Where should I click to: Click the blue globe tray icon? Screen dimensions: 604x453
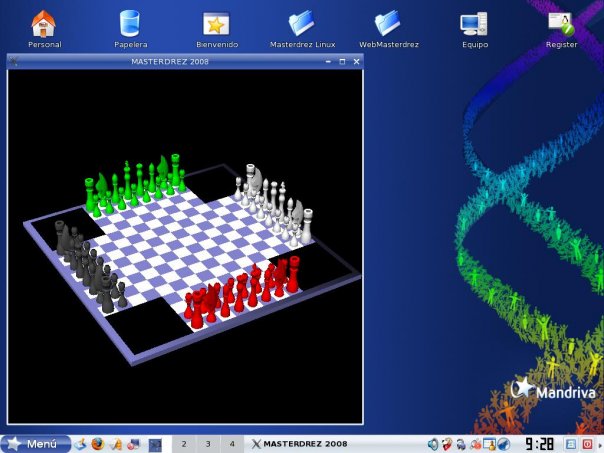click(503, 444)
